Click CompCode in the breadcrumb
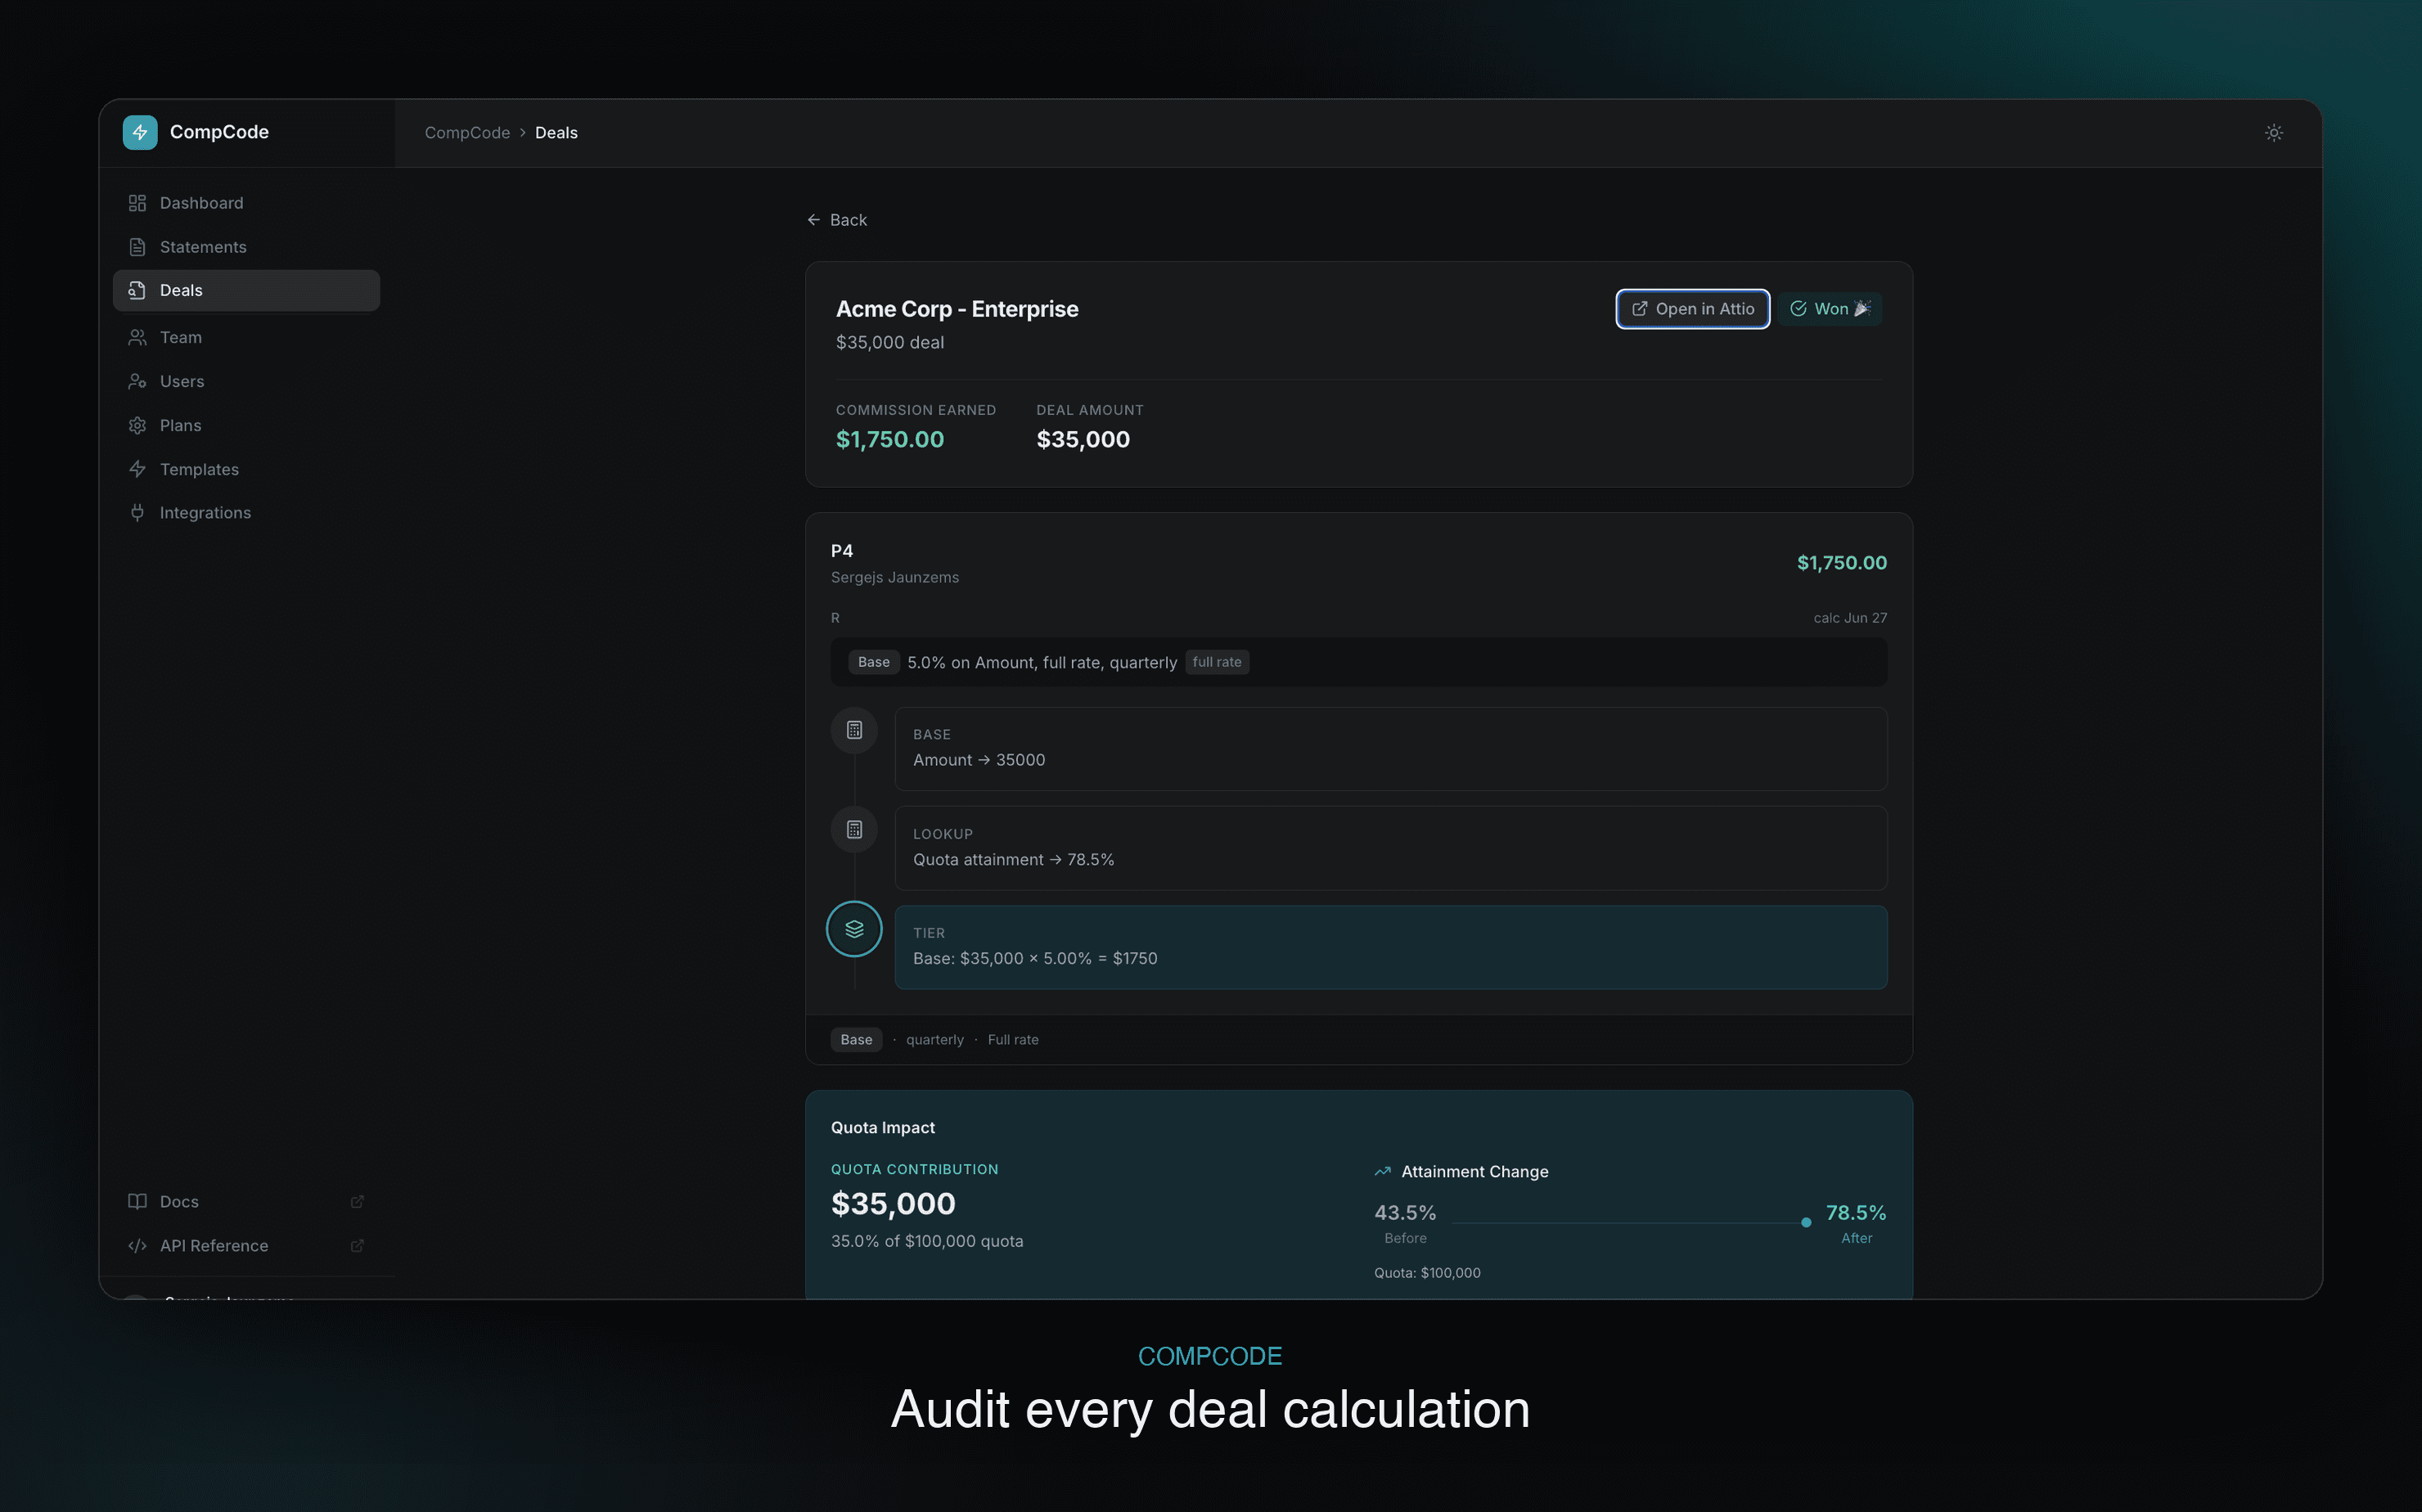Screen dimensions: 2422x1512 pyautogui.click(x=467, y=133)
